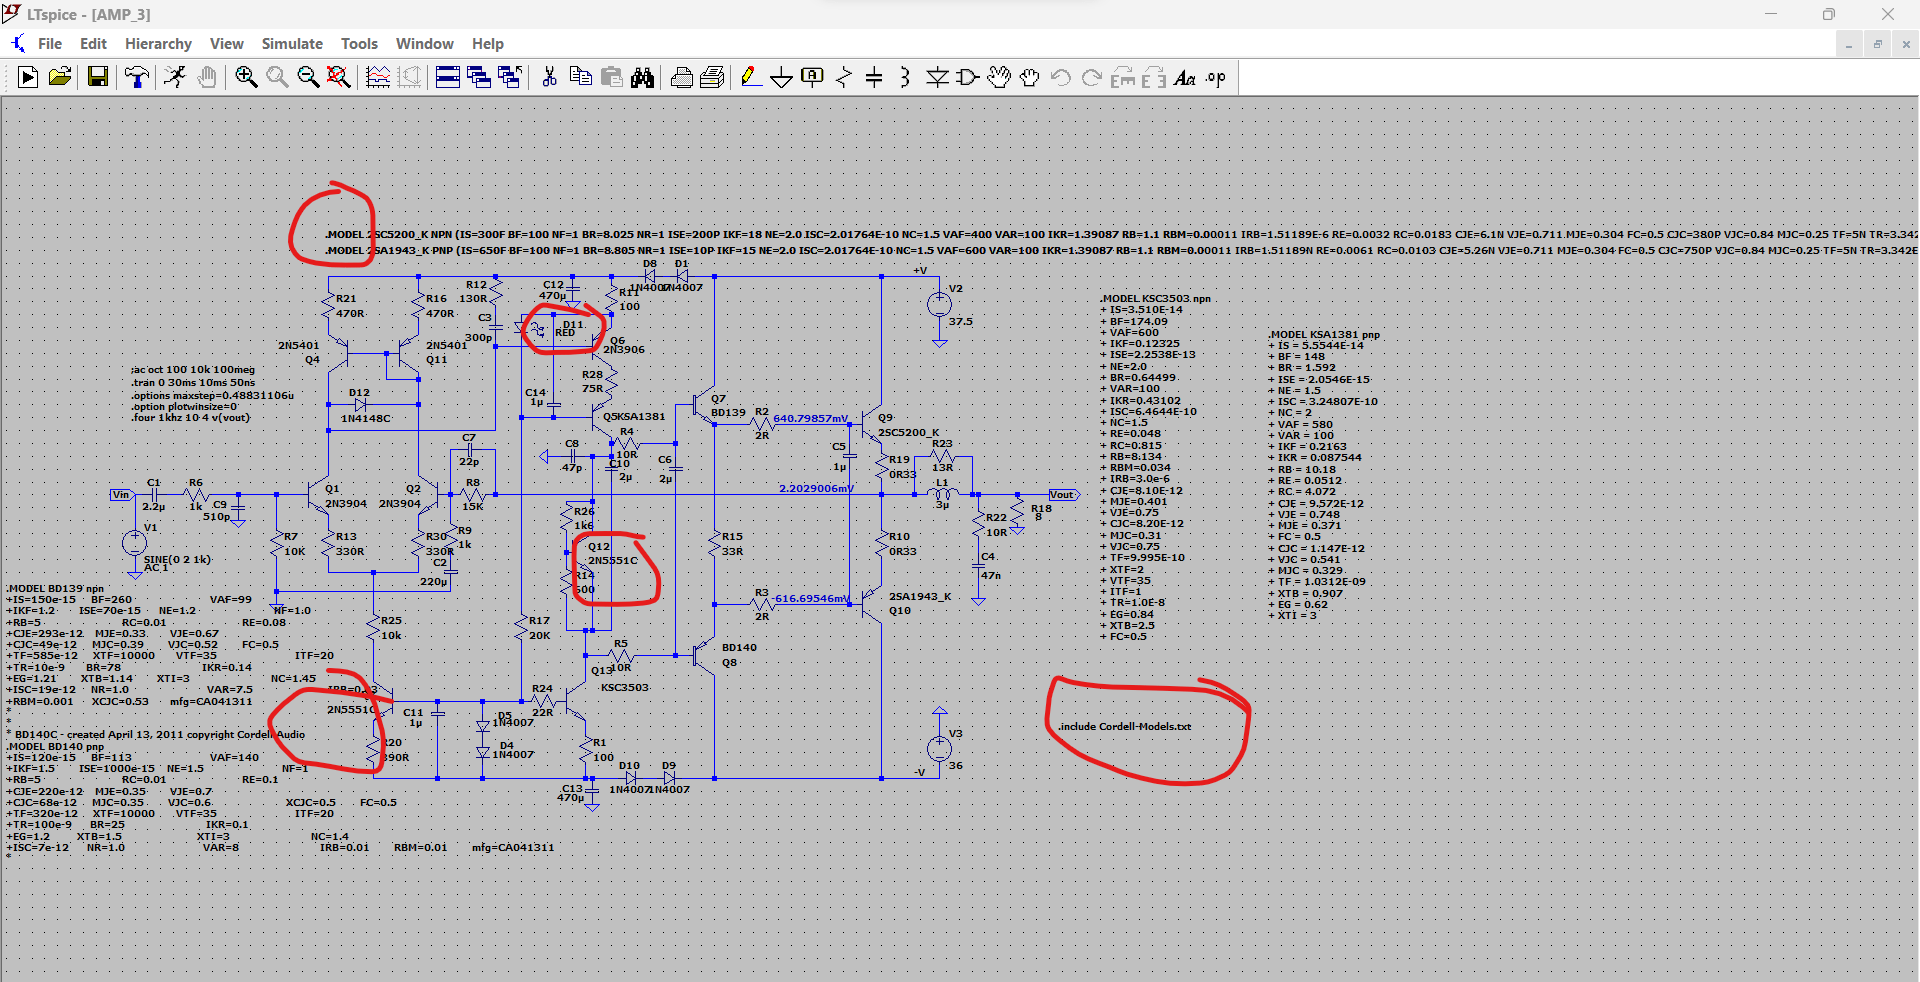Tile windows horizontally from the toolbar

(448, 77)
